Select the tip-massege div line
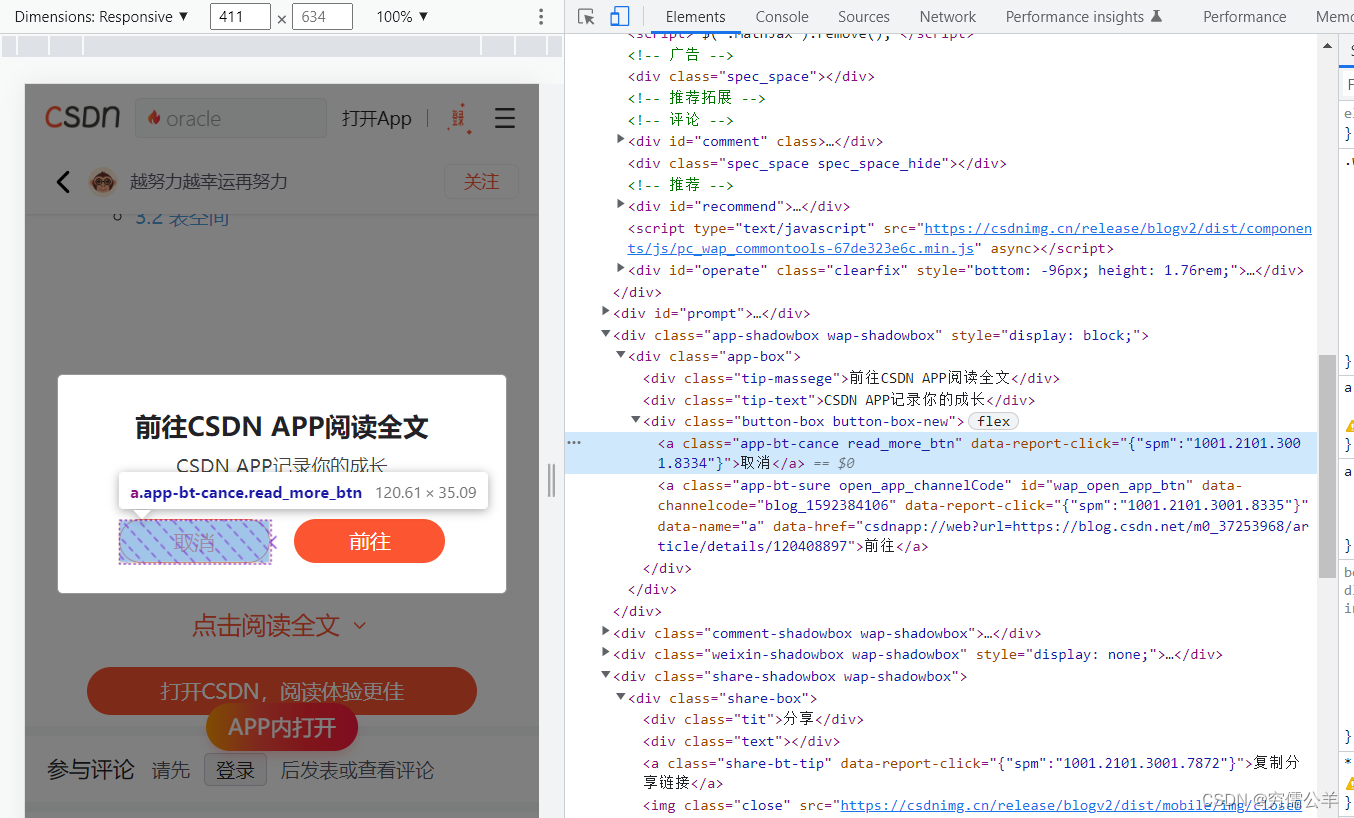 click(x=851, y=378)
